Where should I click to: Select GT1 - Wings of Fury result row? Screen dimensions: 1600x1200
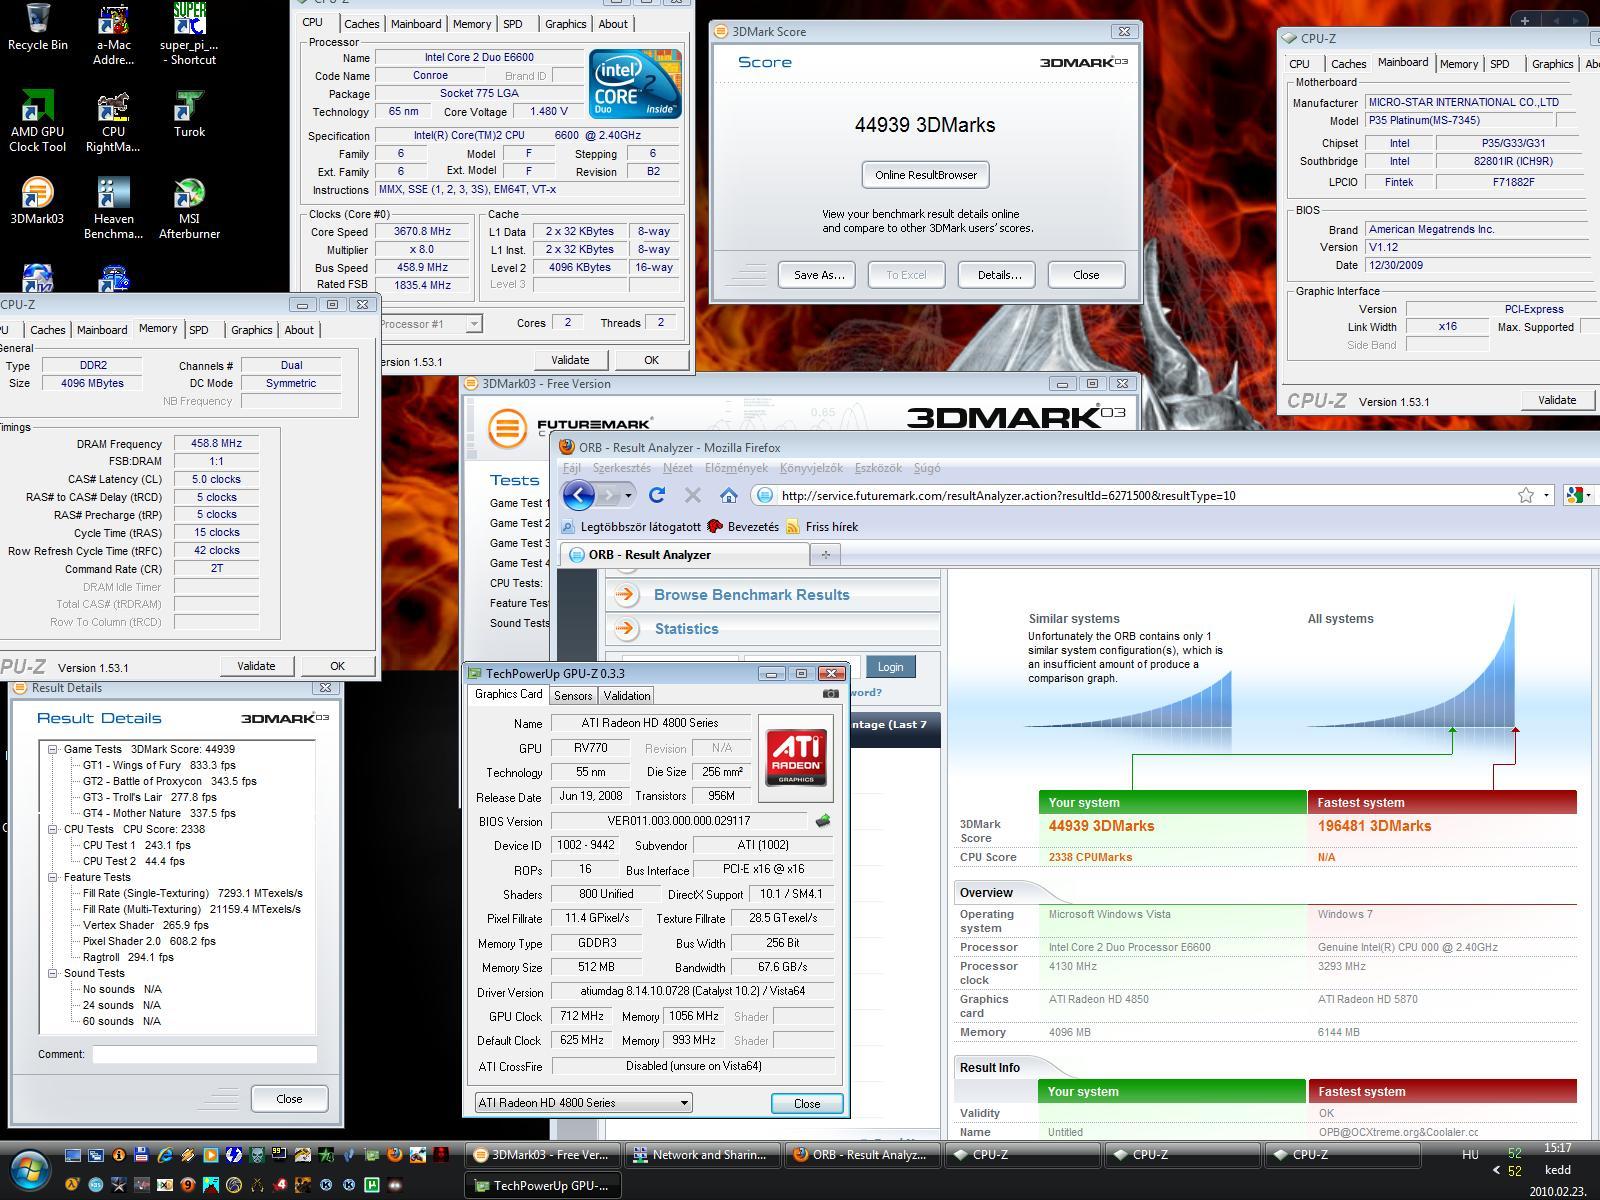point(159,765)
